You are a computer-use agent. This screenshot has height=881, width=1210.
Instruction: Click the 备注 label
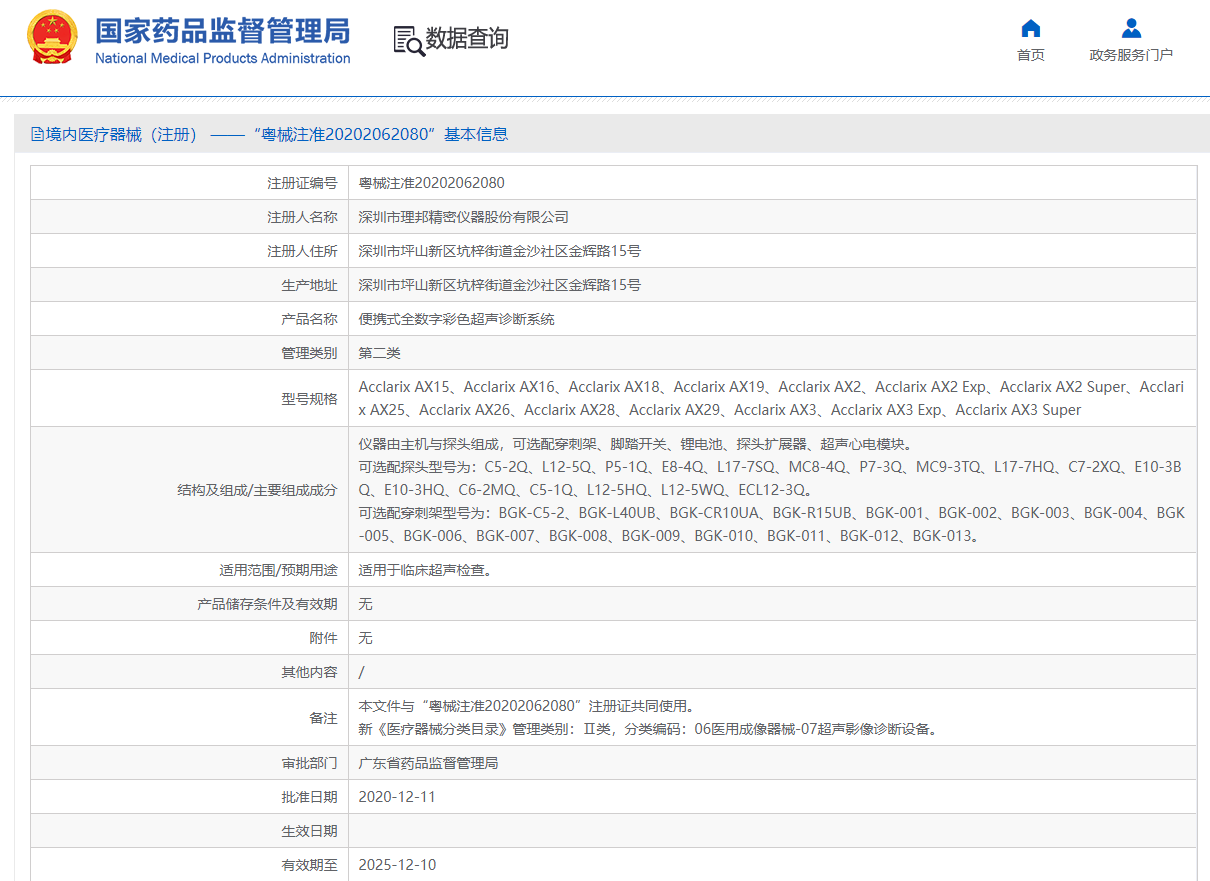tap(323, 717)
